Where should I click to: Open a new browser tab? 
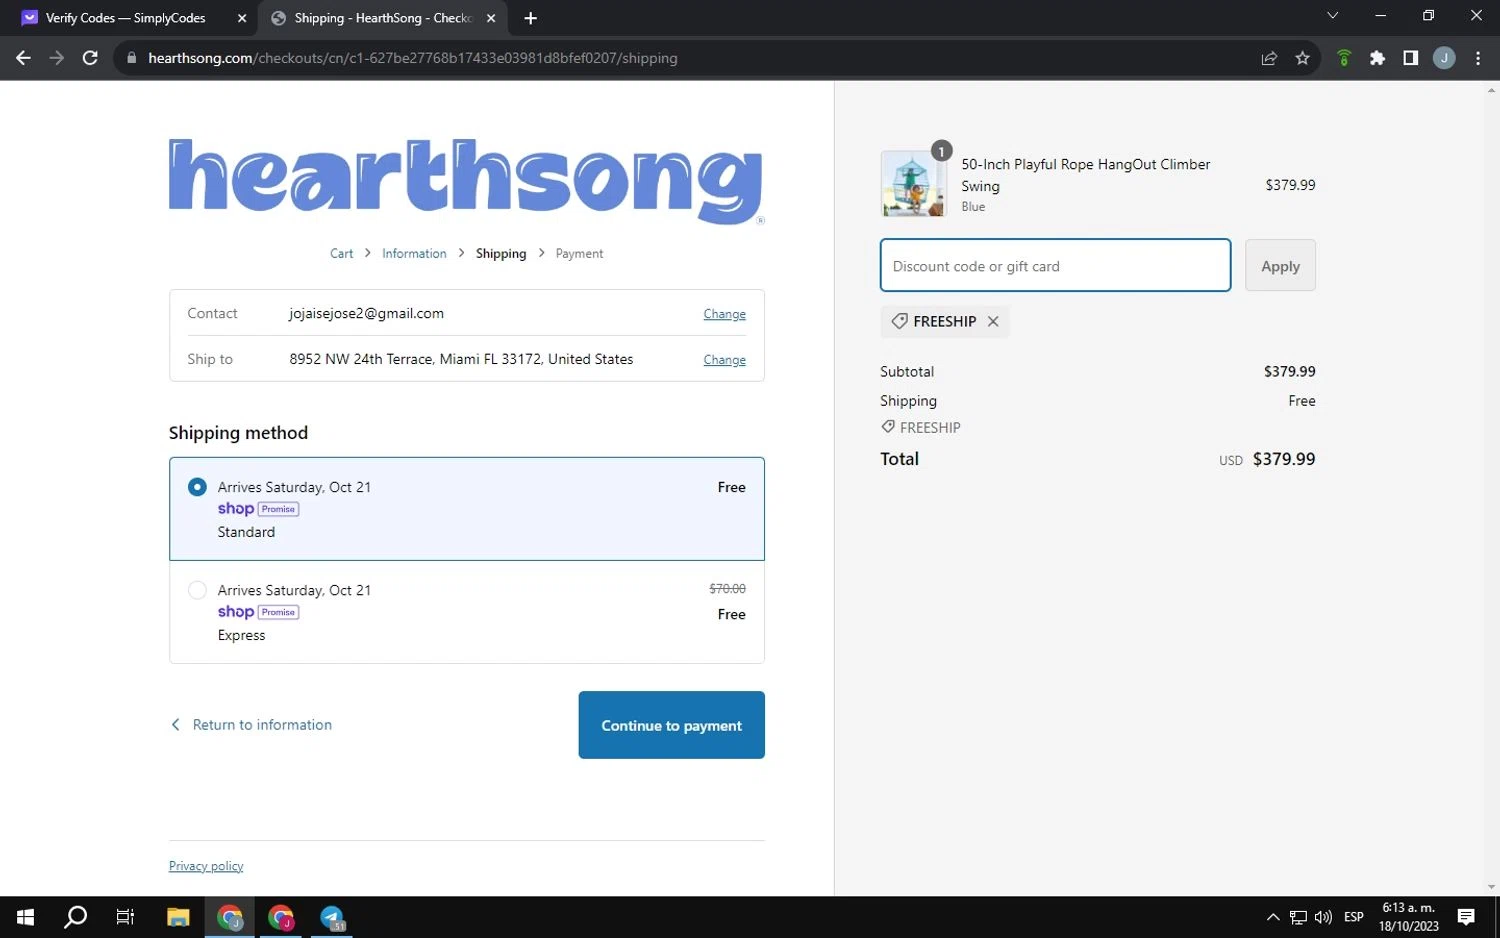tap(530, 18)
